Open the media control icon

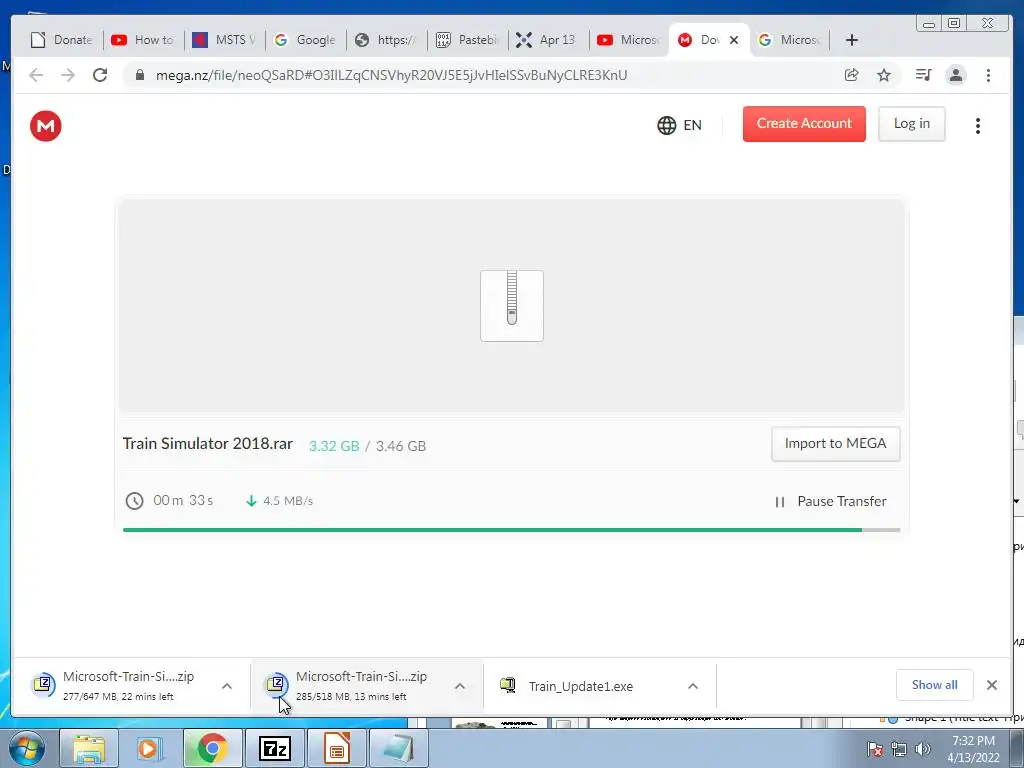[923, 75]
